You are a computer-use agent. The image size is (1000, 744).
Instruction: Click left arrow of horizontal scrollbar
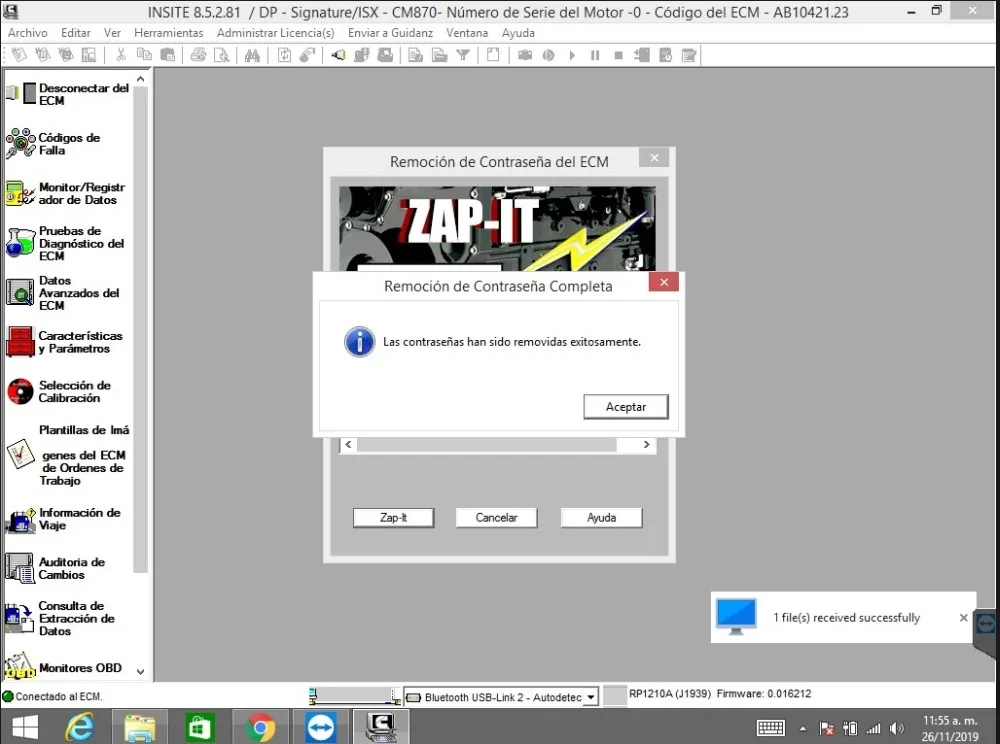click(x=348, y=444)
